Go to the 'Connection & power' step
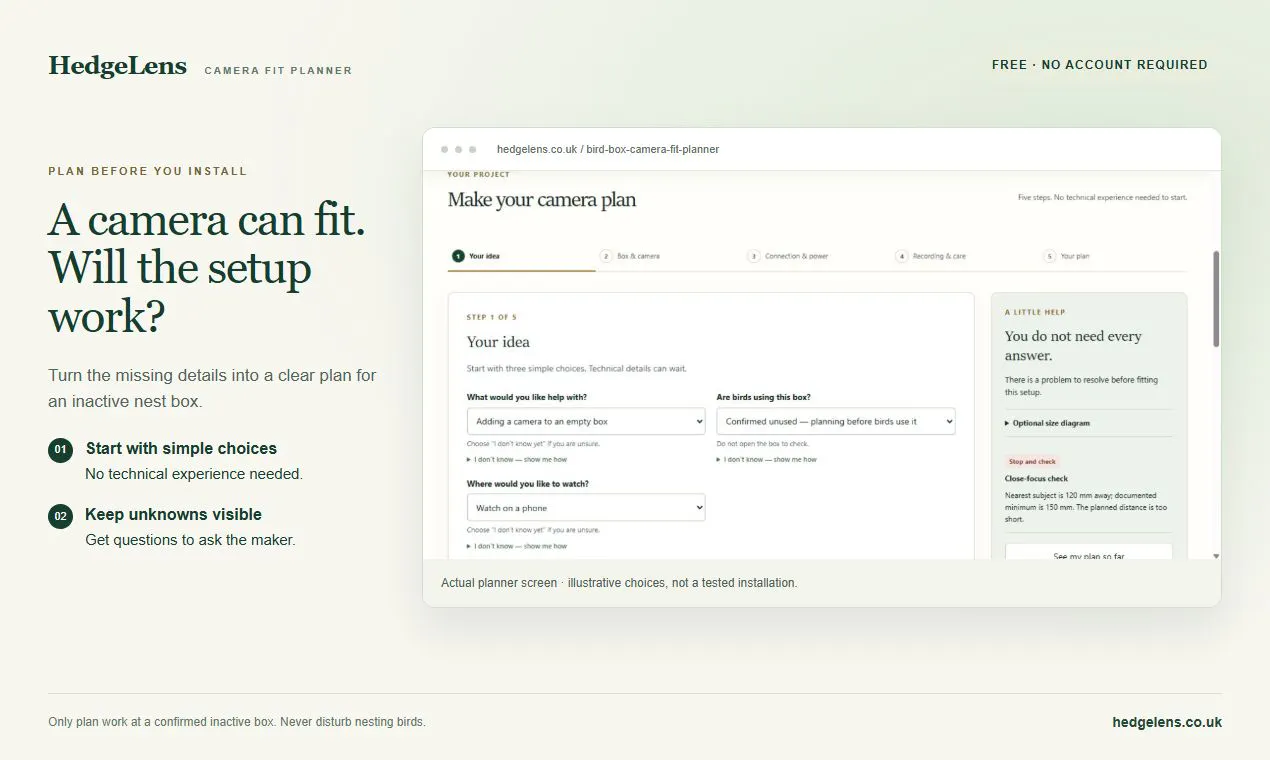Viewport: 1270px width, 760px height. pyautogui.click(x=788, y=256)
